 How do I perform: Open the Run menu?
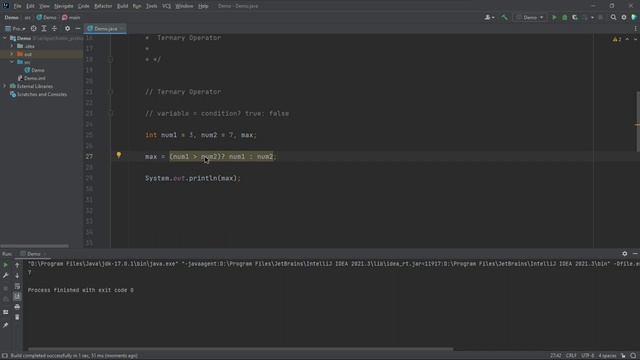pos(137,6)
